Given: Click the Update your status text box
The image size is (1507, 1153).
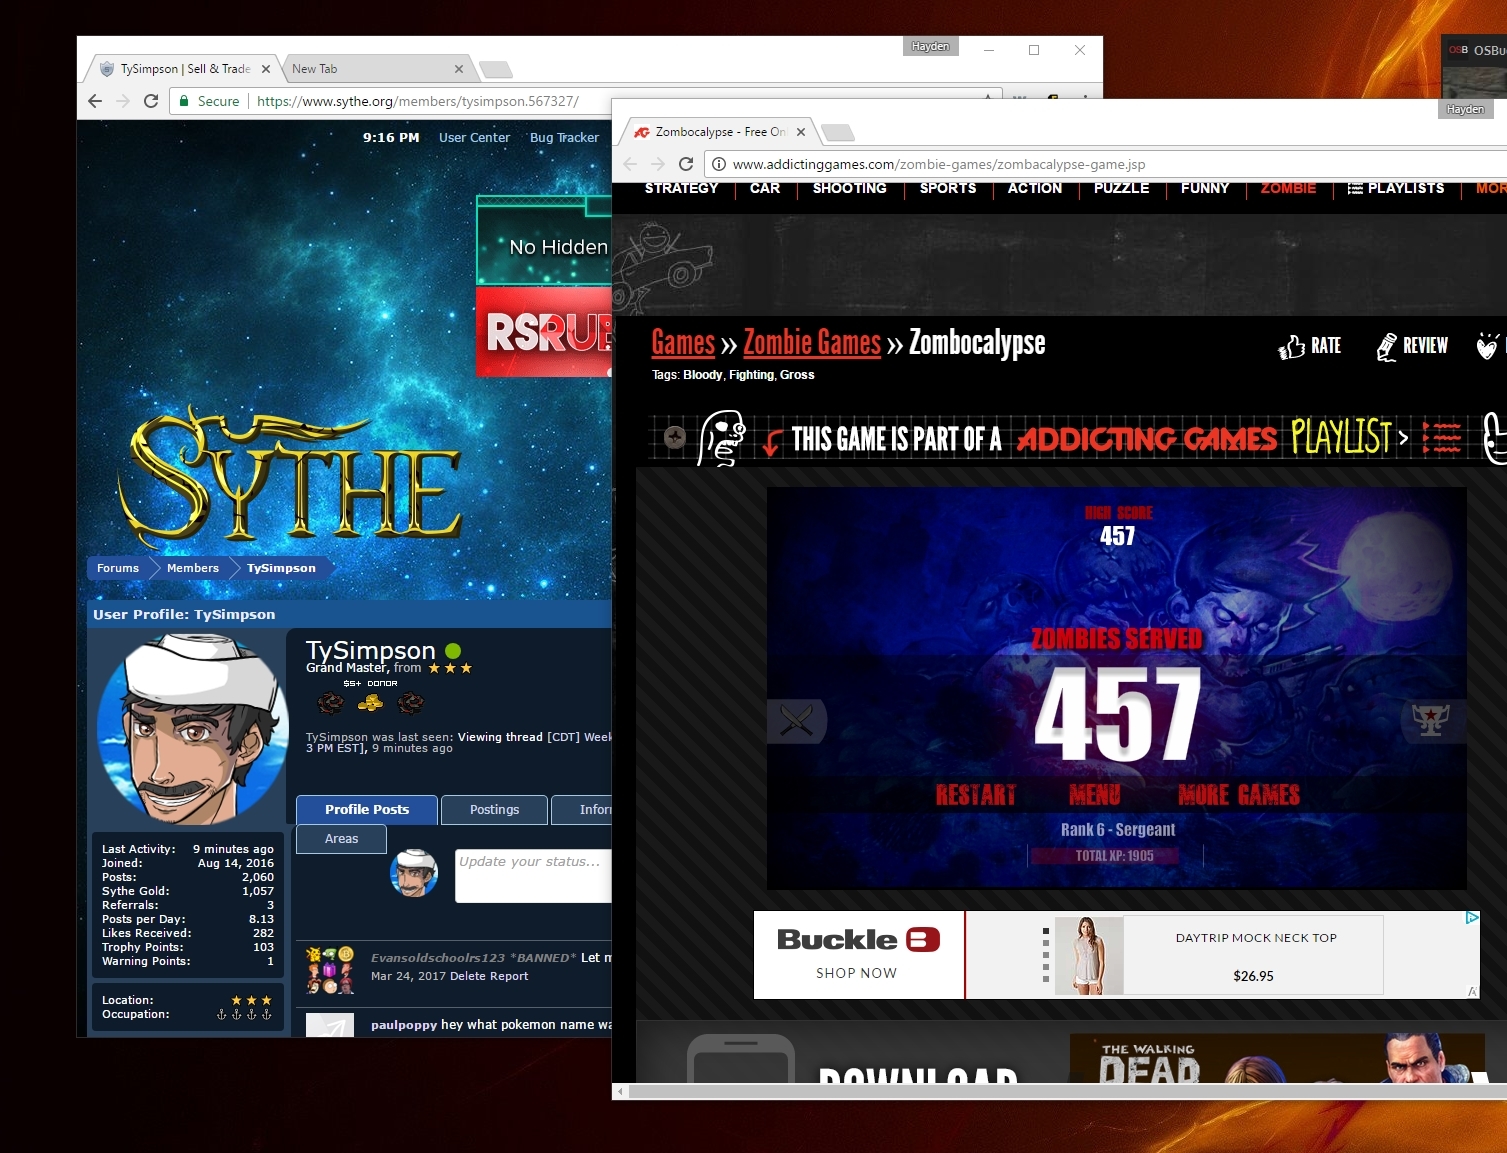Looking at the screenshot, I should coord(533,876).
